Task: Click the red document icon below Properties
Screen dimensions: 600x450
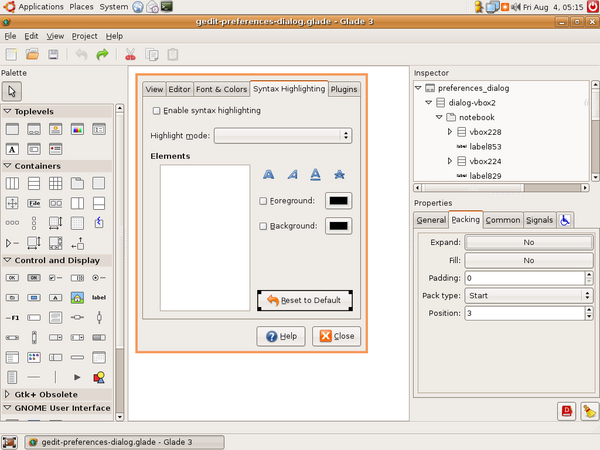Action: click(x=566, y=411)
